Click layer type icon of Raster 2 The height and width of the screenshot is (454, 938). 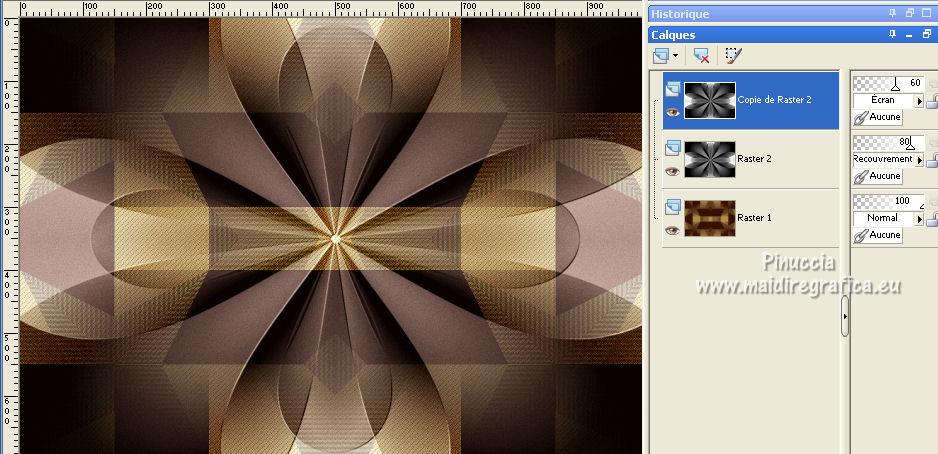pyautogui.click(x=672, y=148)
